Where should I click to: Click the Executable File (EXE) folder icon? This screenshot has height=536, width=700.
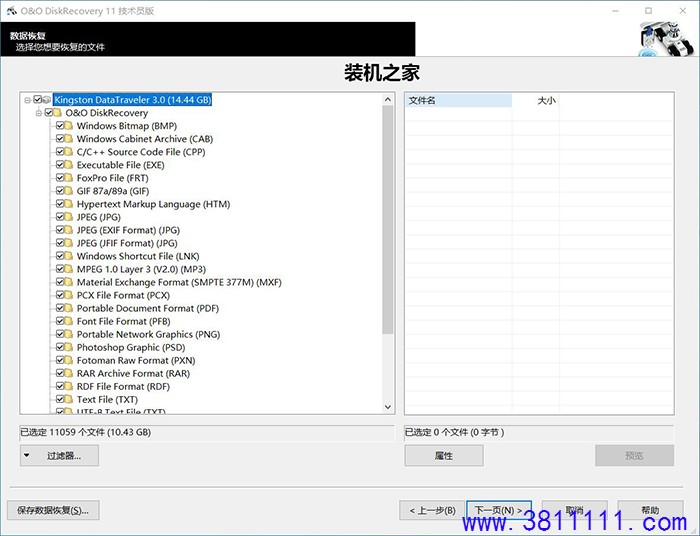[x=68, y=165]
